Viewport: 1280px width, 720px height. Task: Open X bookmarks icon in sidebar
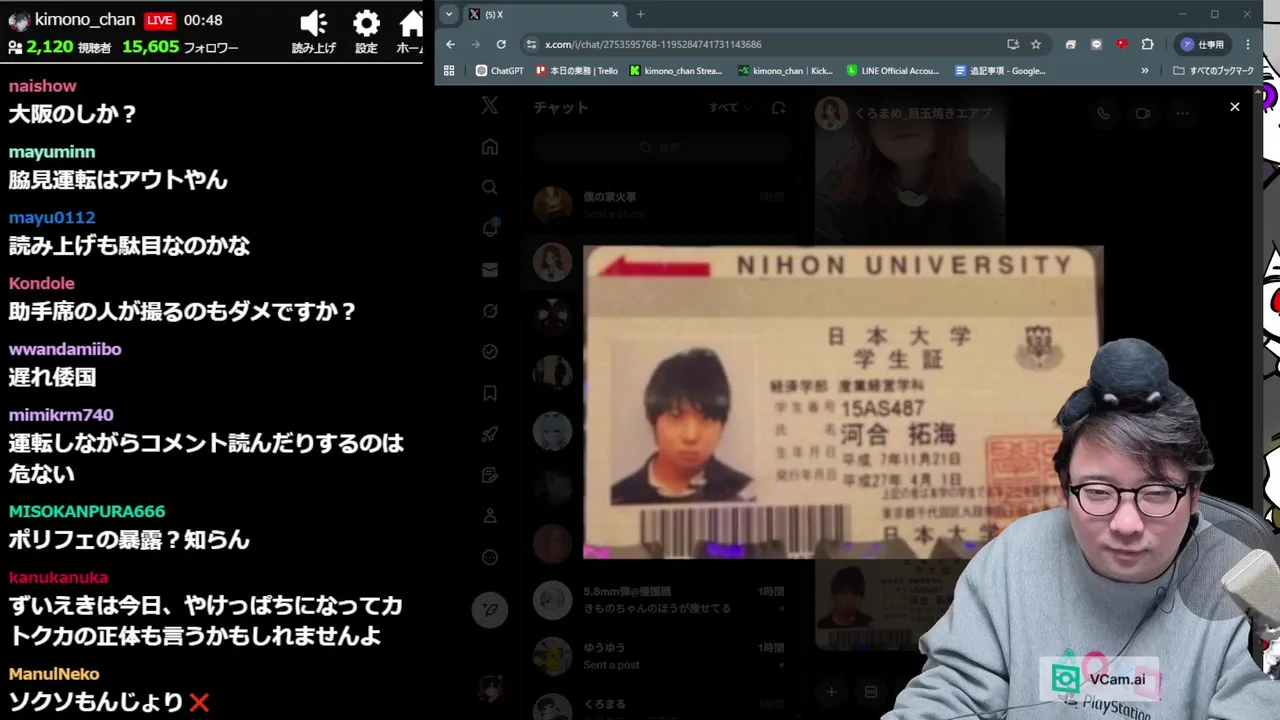click(x=489, y=393)
